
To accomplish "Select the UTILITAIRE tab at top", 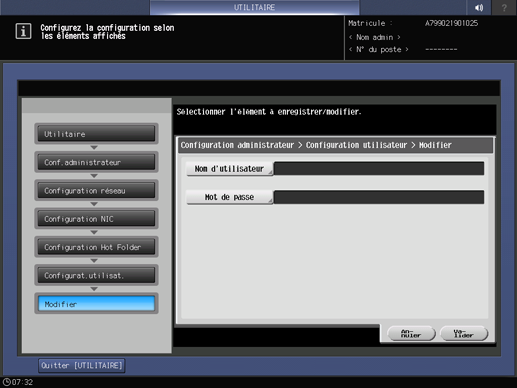I will coord(254,7).
